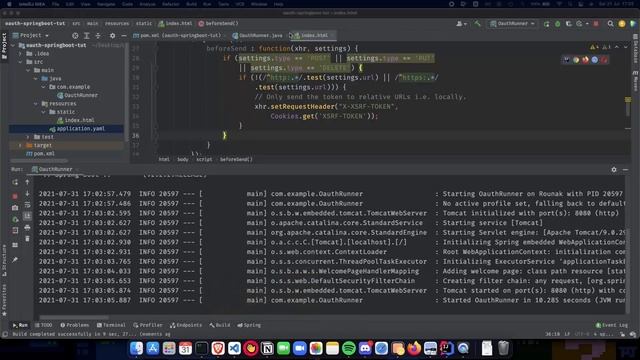Go to next highlighted problem arrow
640x360 pixels.
point(625,47)
